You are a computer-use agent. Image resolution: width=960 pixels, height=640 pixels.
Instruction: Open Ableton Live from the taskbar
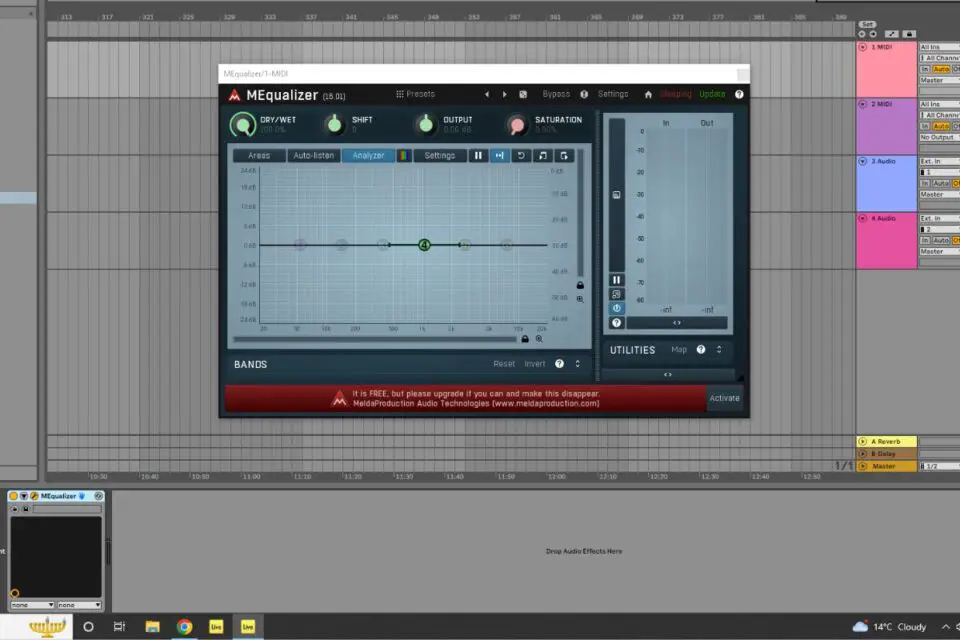pos(216,627)
